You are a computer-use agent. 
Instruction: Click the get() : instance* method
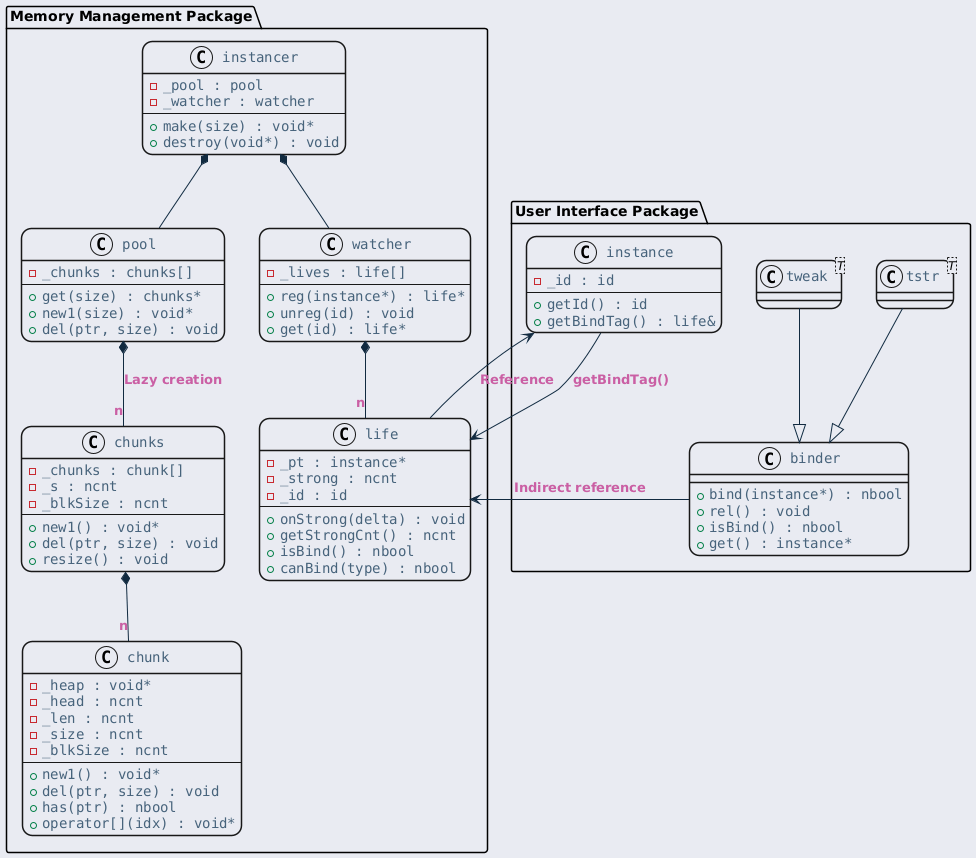click(780, 544)
